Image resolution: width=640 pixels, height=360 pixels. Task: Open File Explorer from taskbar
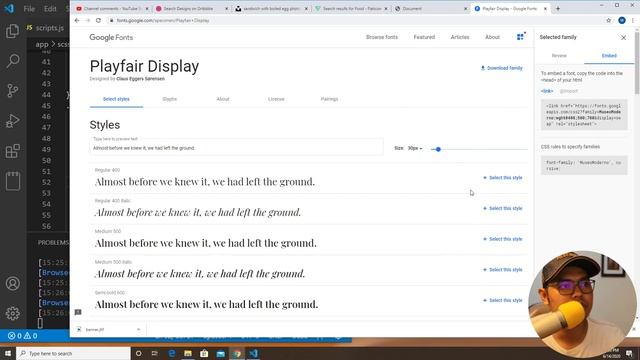pos(188,353)
